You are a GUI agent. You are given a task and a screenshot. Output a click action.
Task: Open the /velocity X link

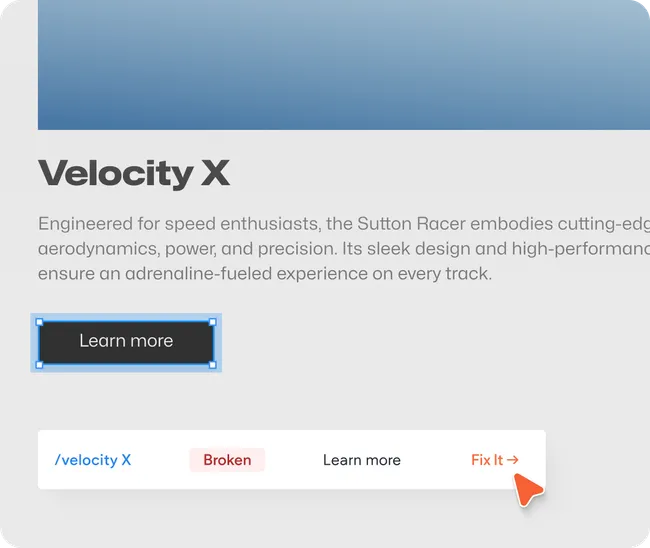pyautogui.click(x=93, y=460)
